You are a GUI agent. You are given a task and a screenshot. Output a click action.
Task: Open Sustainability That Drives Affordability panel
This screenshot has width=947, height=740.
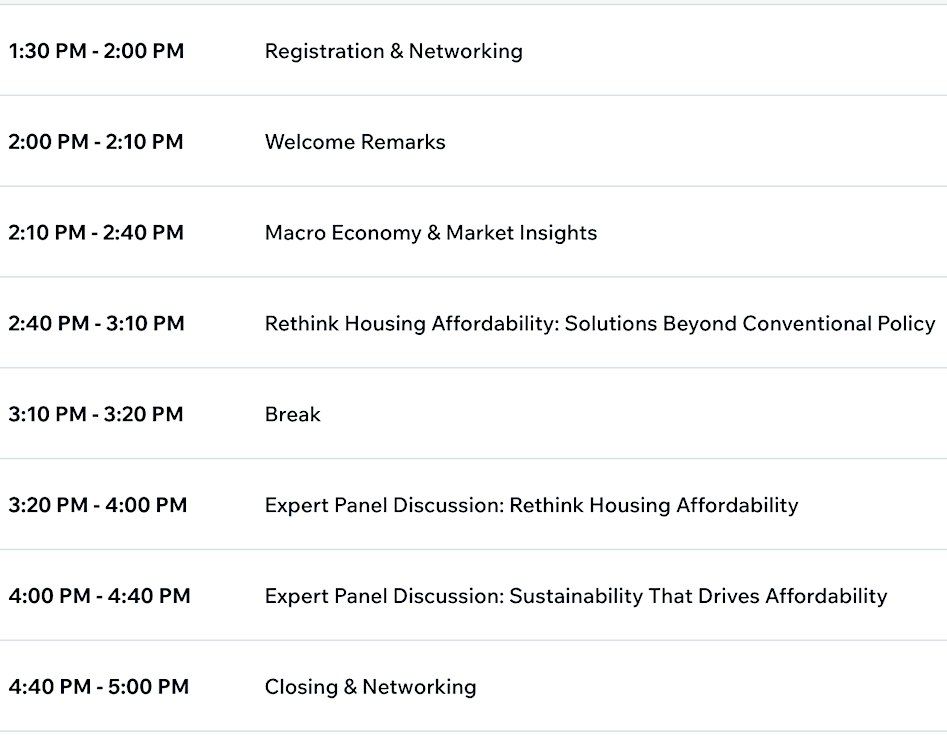click(x=576, y=596)
